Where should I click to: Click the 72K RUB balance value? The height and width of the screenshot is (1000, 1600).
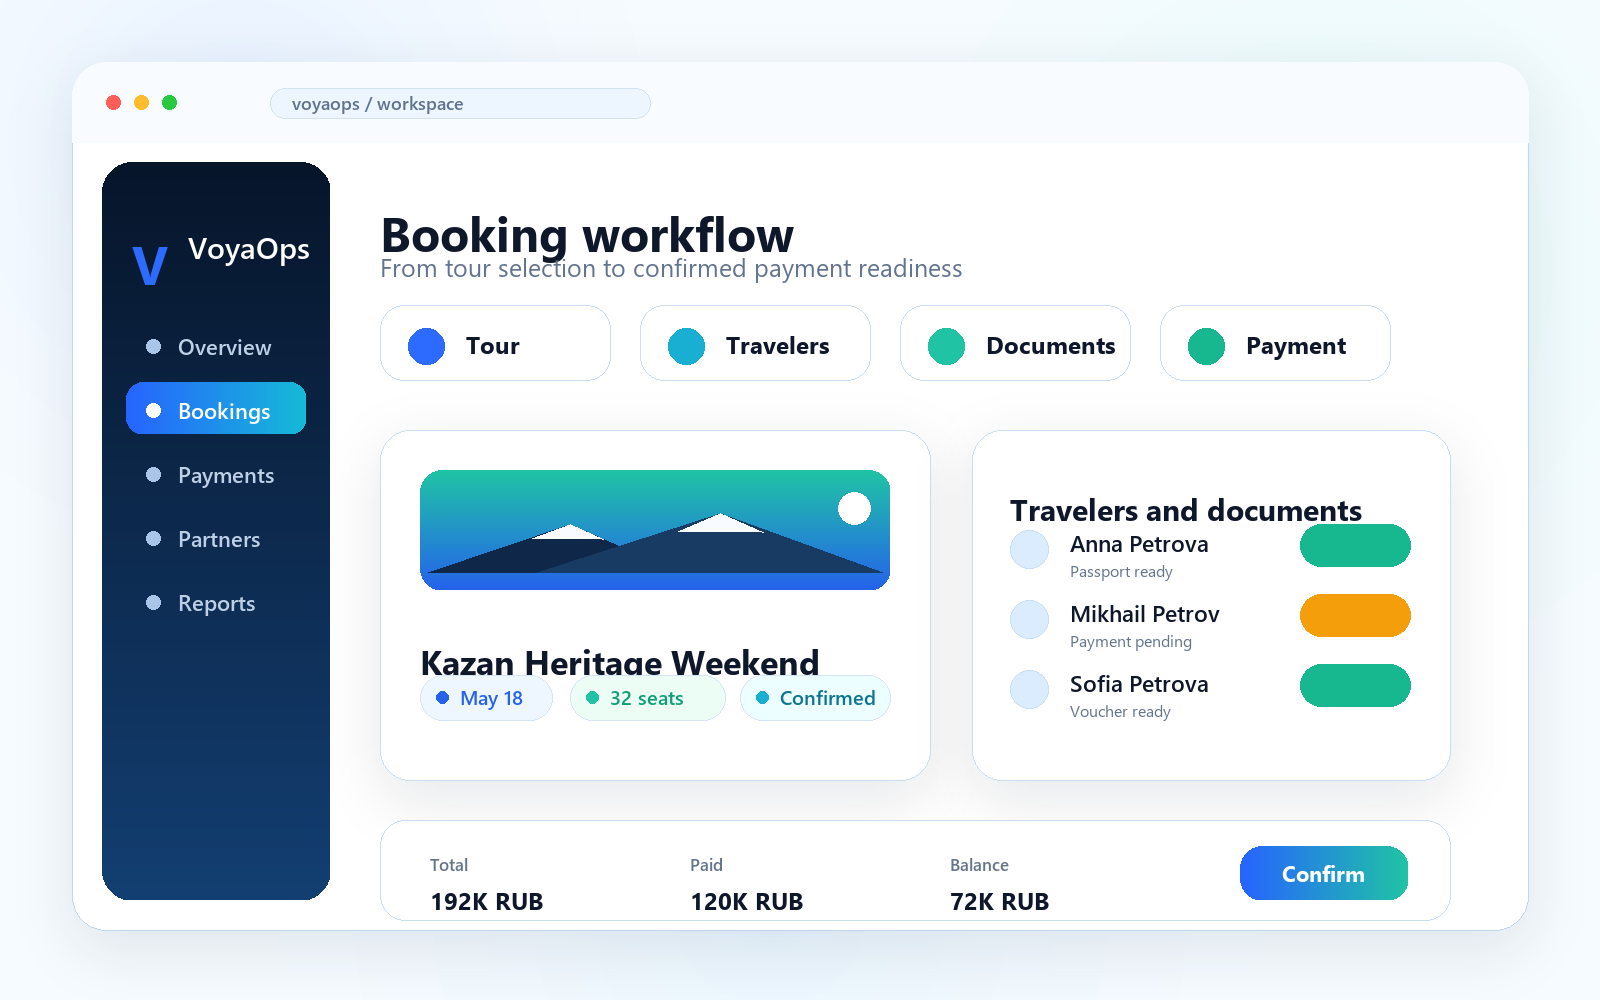[x=1000, y=902]
